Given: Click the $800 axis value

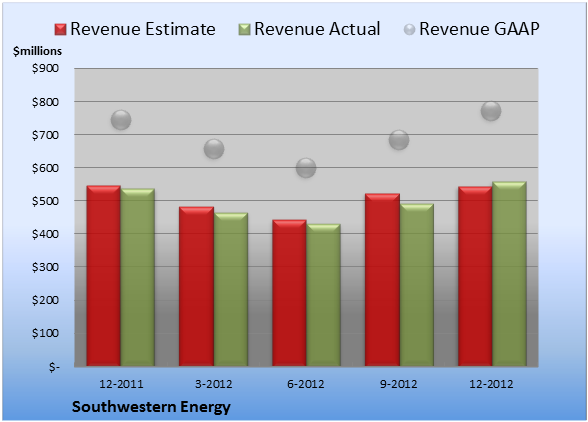Looking at the screenshot, I should pos(45,102).
